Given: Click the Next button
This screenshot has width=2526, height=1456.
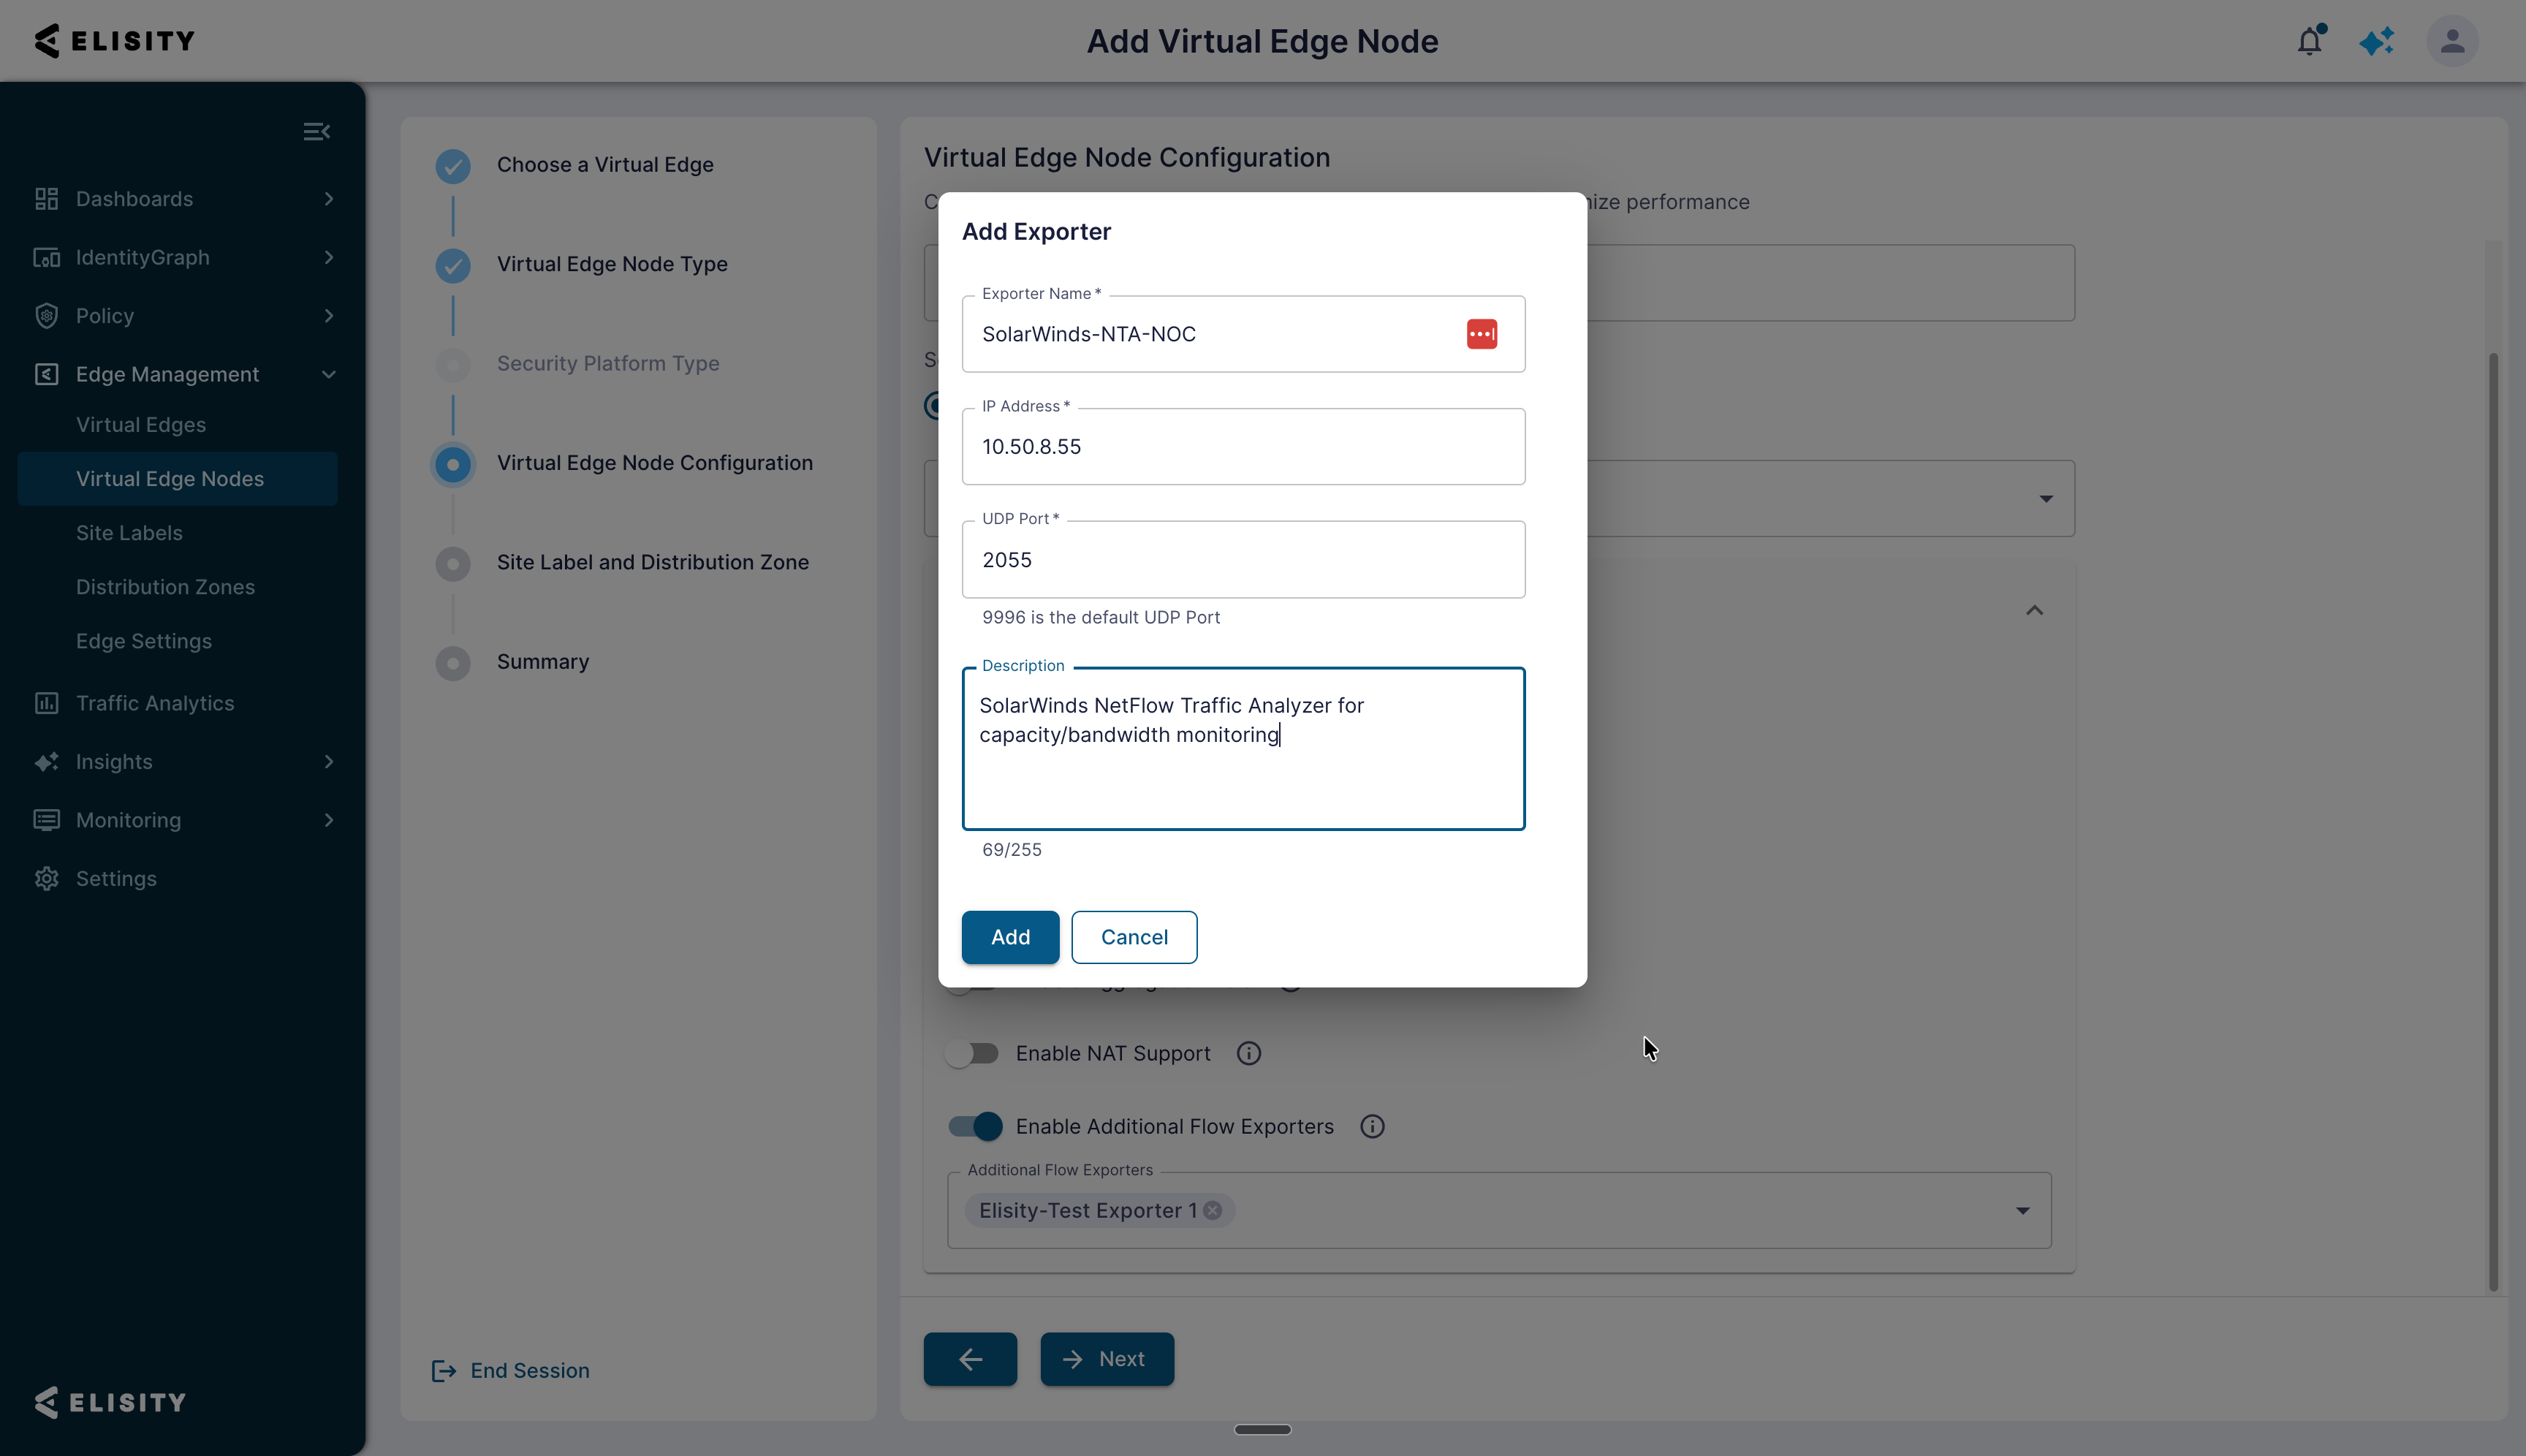Looking at the screenshot, I should pyautogui.click(x=1107, y=1359).
